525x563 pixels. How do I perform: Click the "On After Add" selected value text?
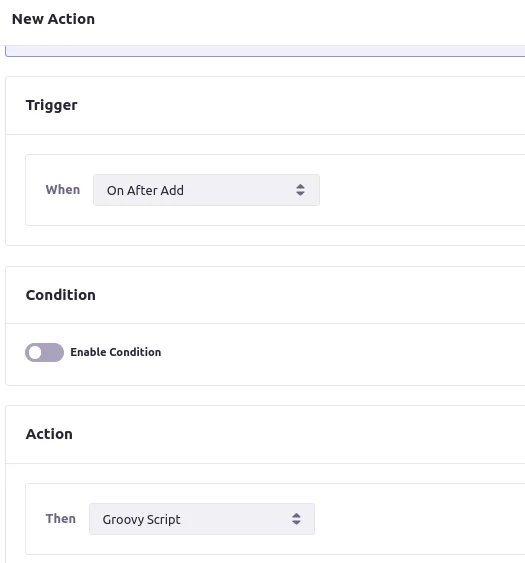coord(145,190)
